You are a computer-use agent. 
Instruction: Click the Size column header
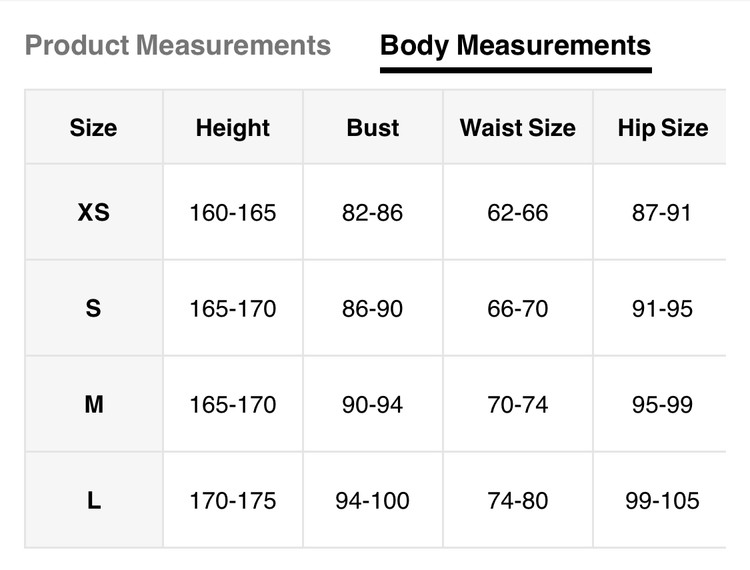click(x=93, y=128)
